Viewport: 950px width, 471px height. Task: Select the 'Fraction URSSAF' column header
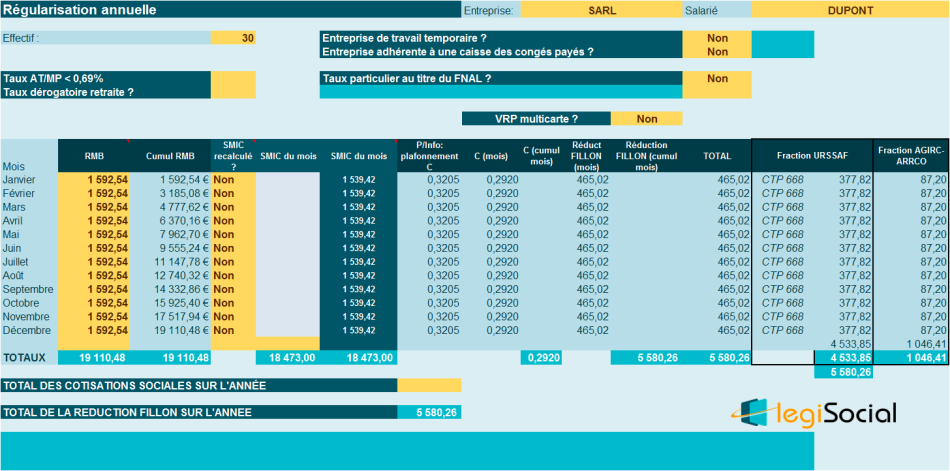[x=812, y=156]
